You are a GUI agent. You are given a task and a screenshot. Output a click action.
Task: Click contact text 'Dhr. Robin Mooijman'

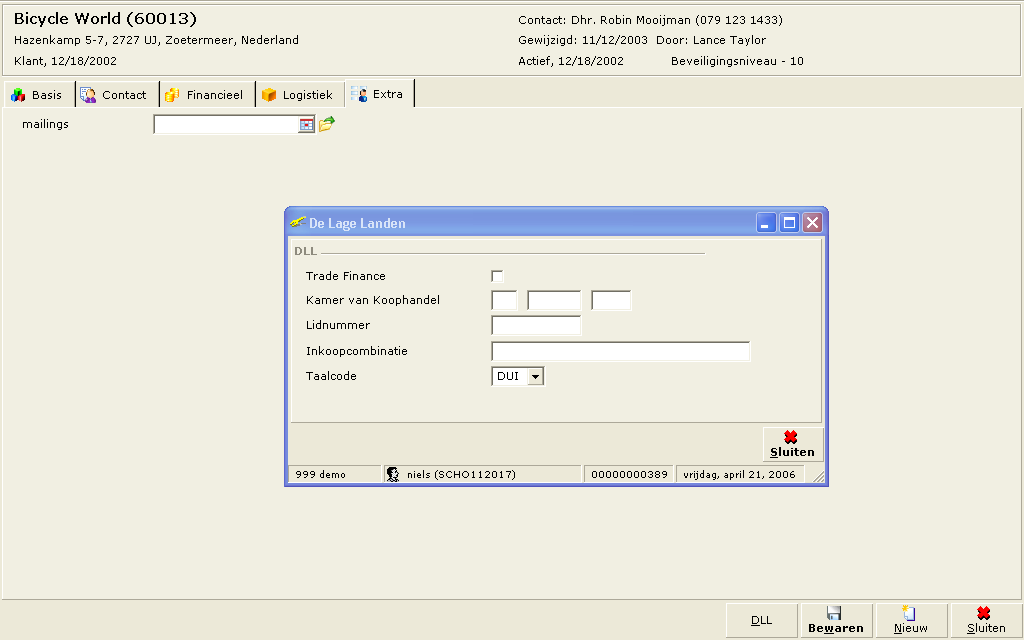click(x=630, y=20)
